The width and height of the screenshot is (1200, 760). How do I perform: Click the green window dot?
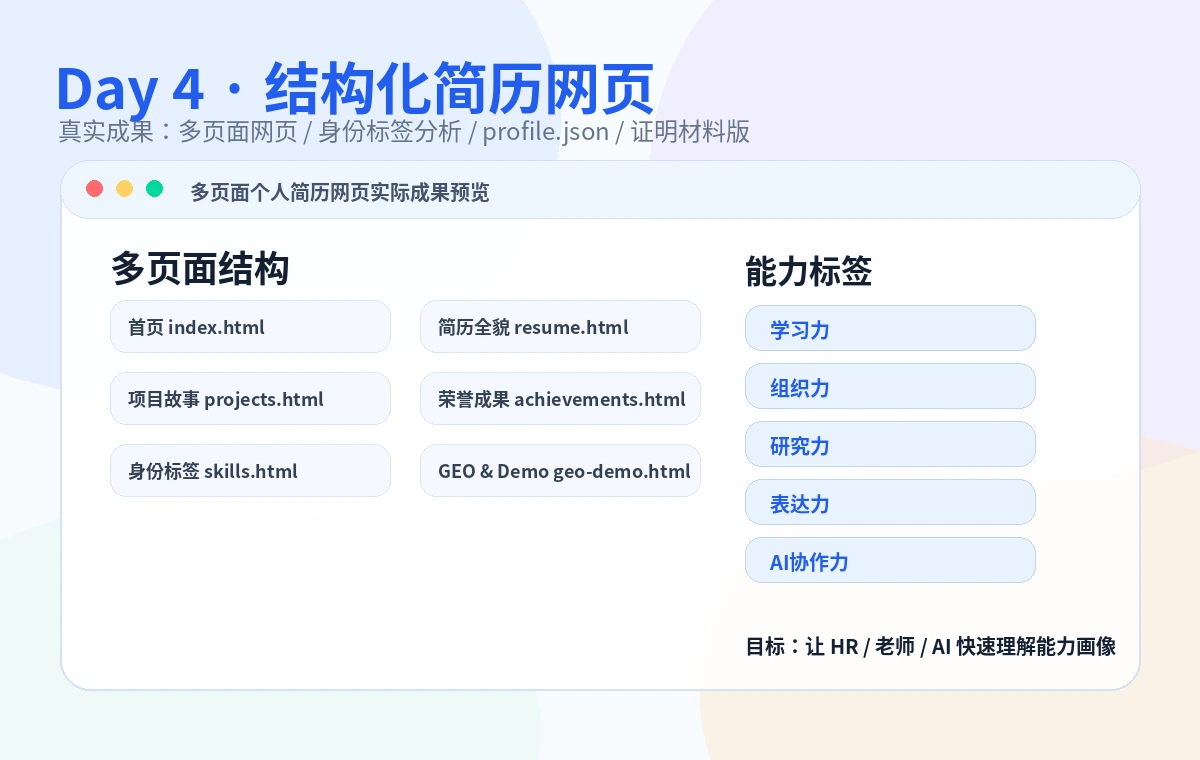point(154,189)
